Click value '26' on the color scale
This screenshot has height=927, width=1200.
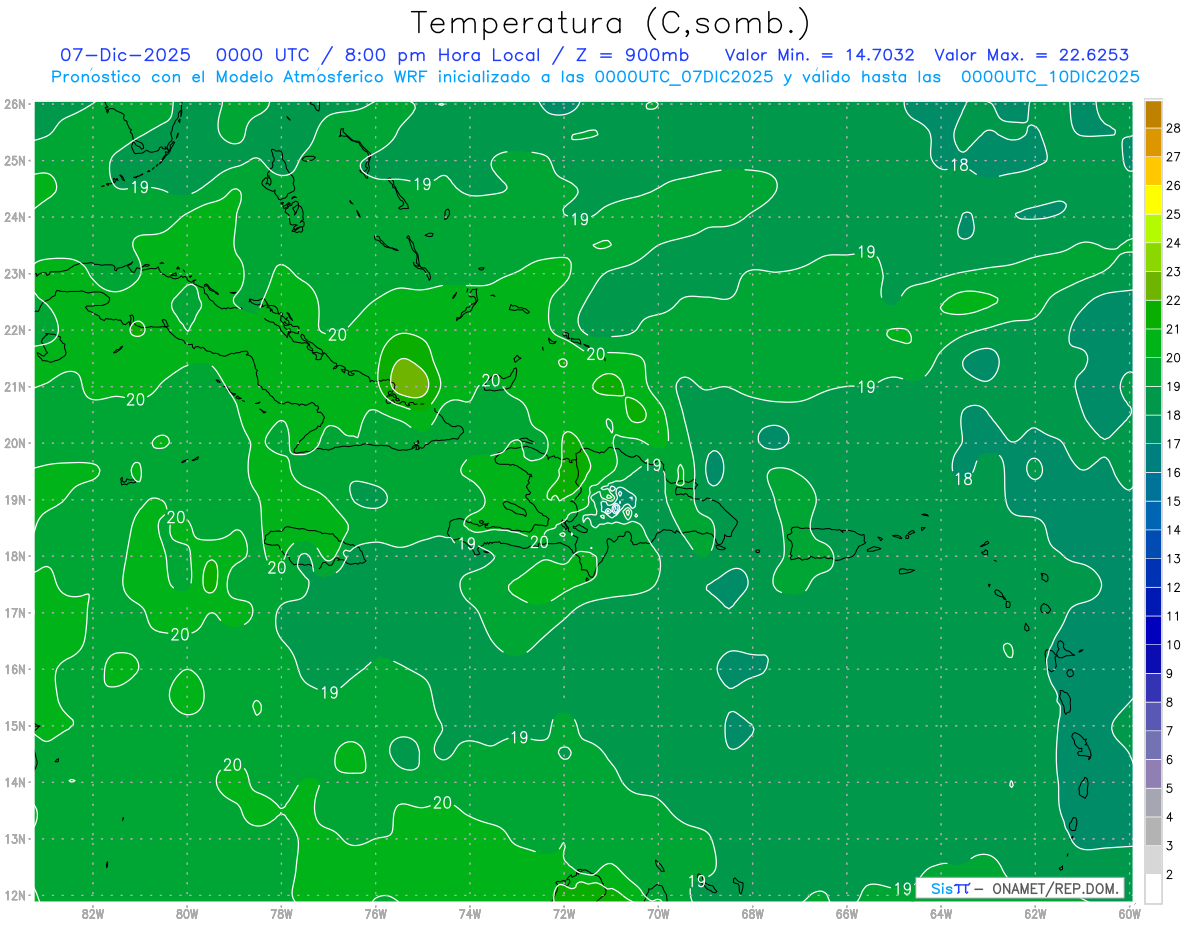point(1173,185)
